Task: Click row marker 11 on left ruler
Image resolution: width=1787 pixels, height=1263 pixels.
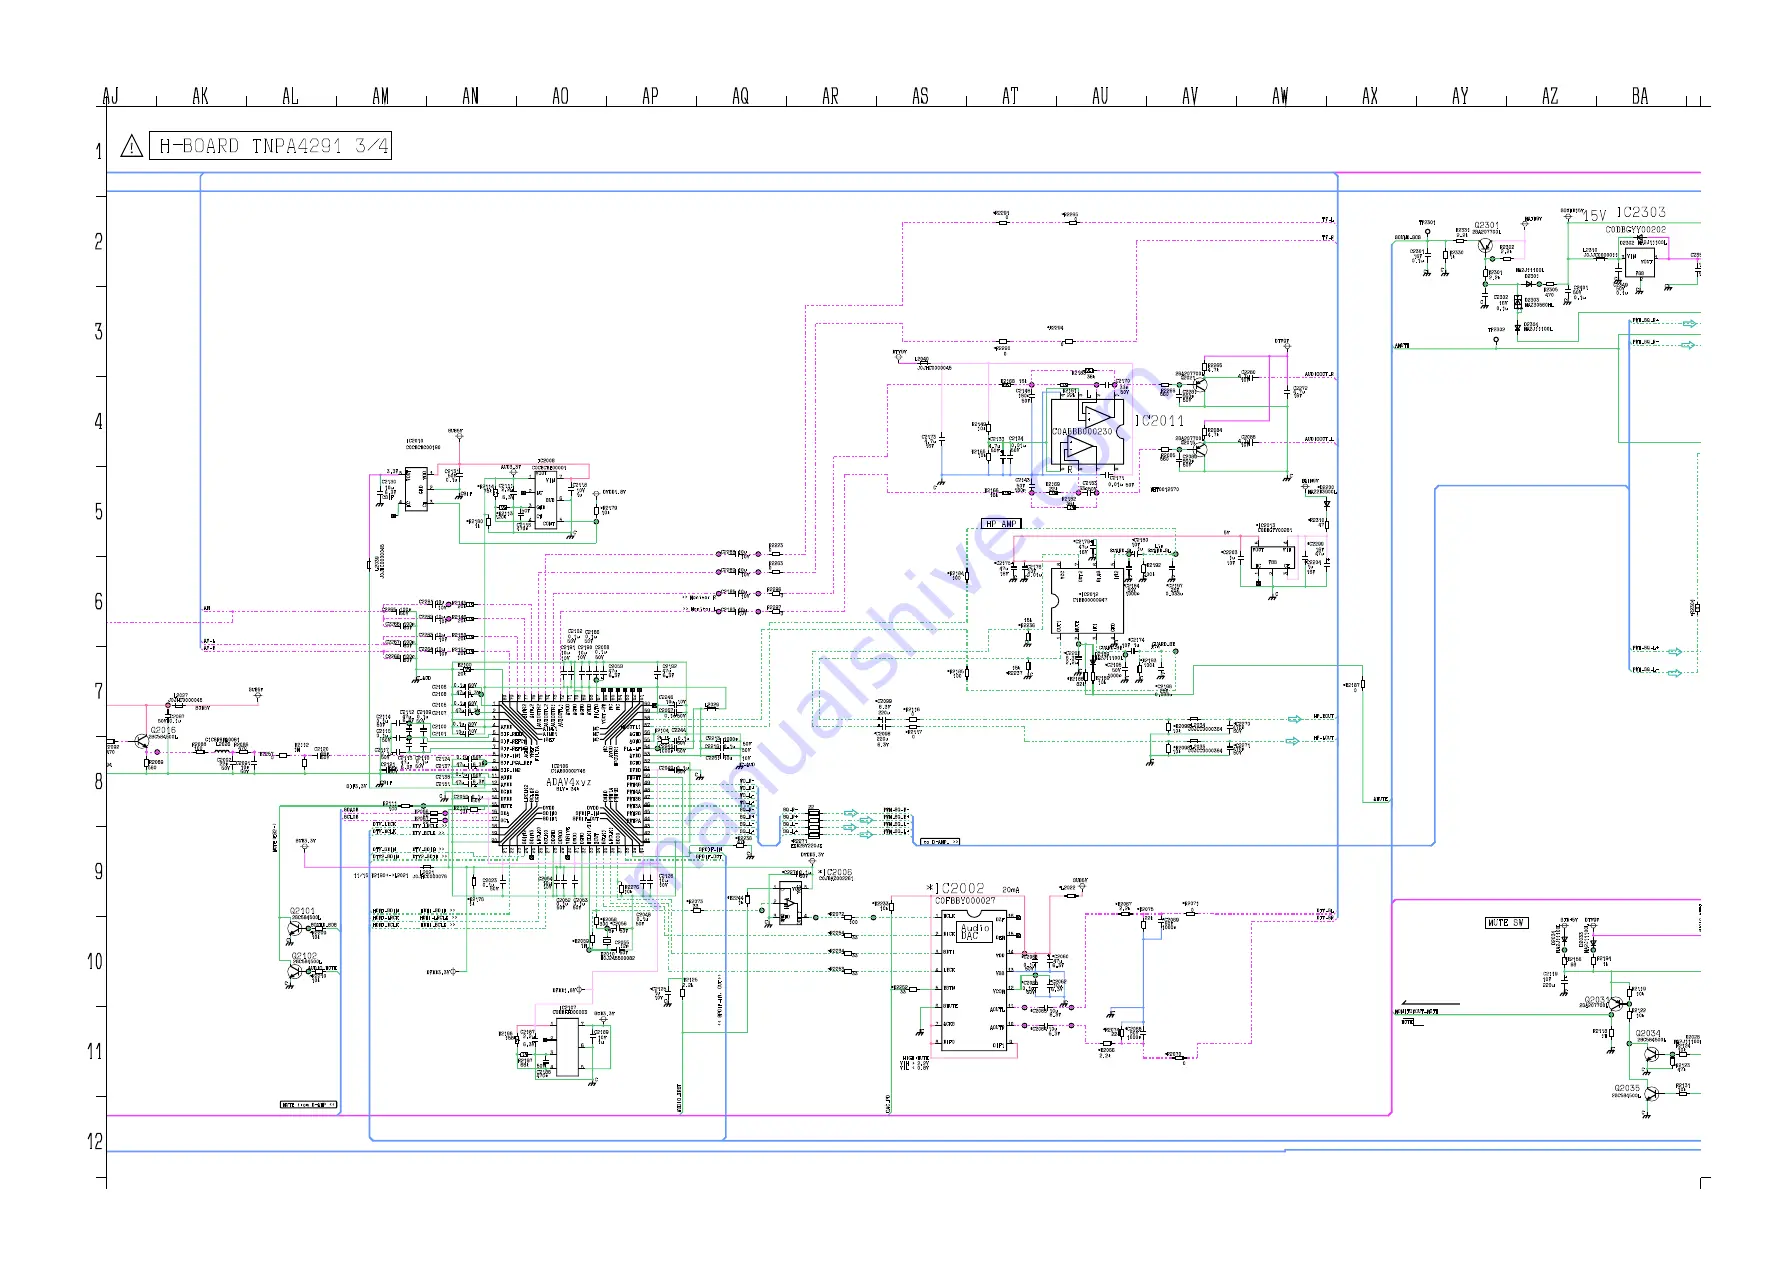Action: pyautogui.click(x=95, y=1052)
